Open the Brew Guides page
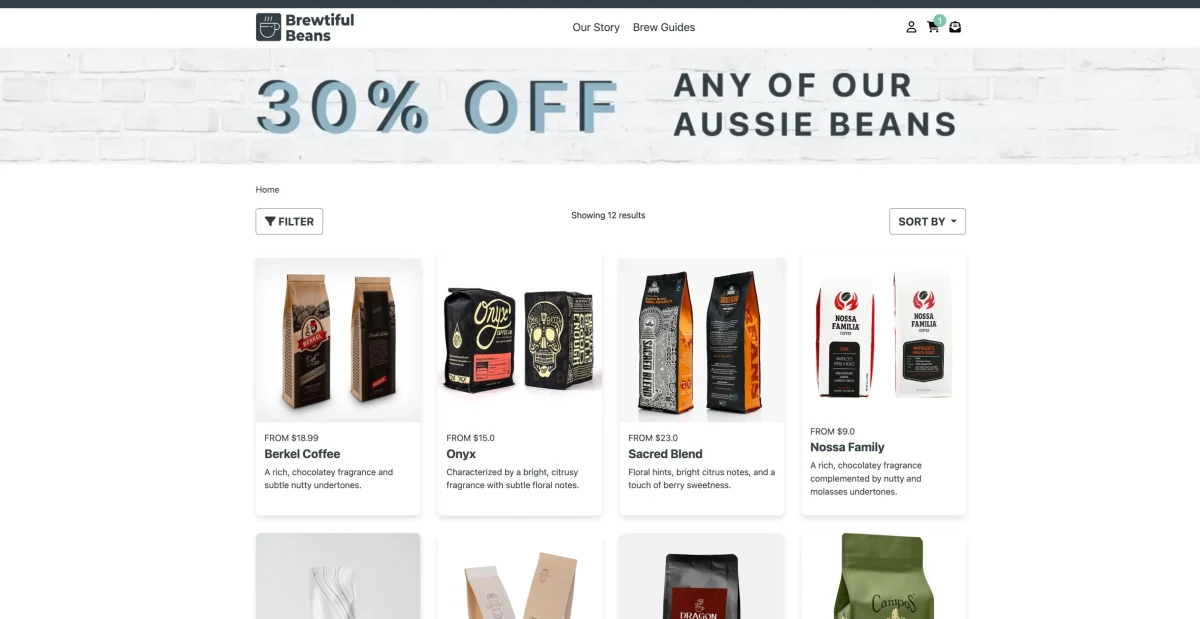Viewport: 1200px width, 619px height. click(x=664, y=27)
